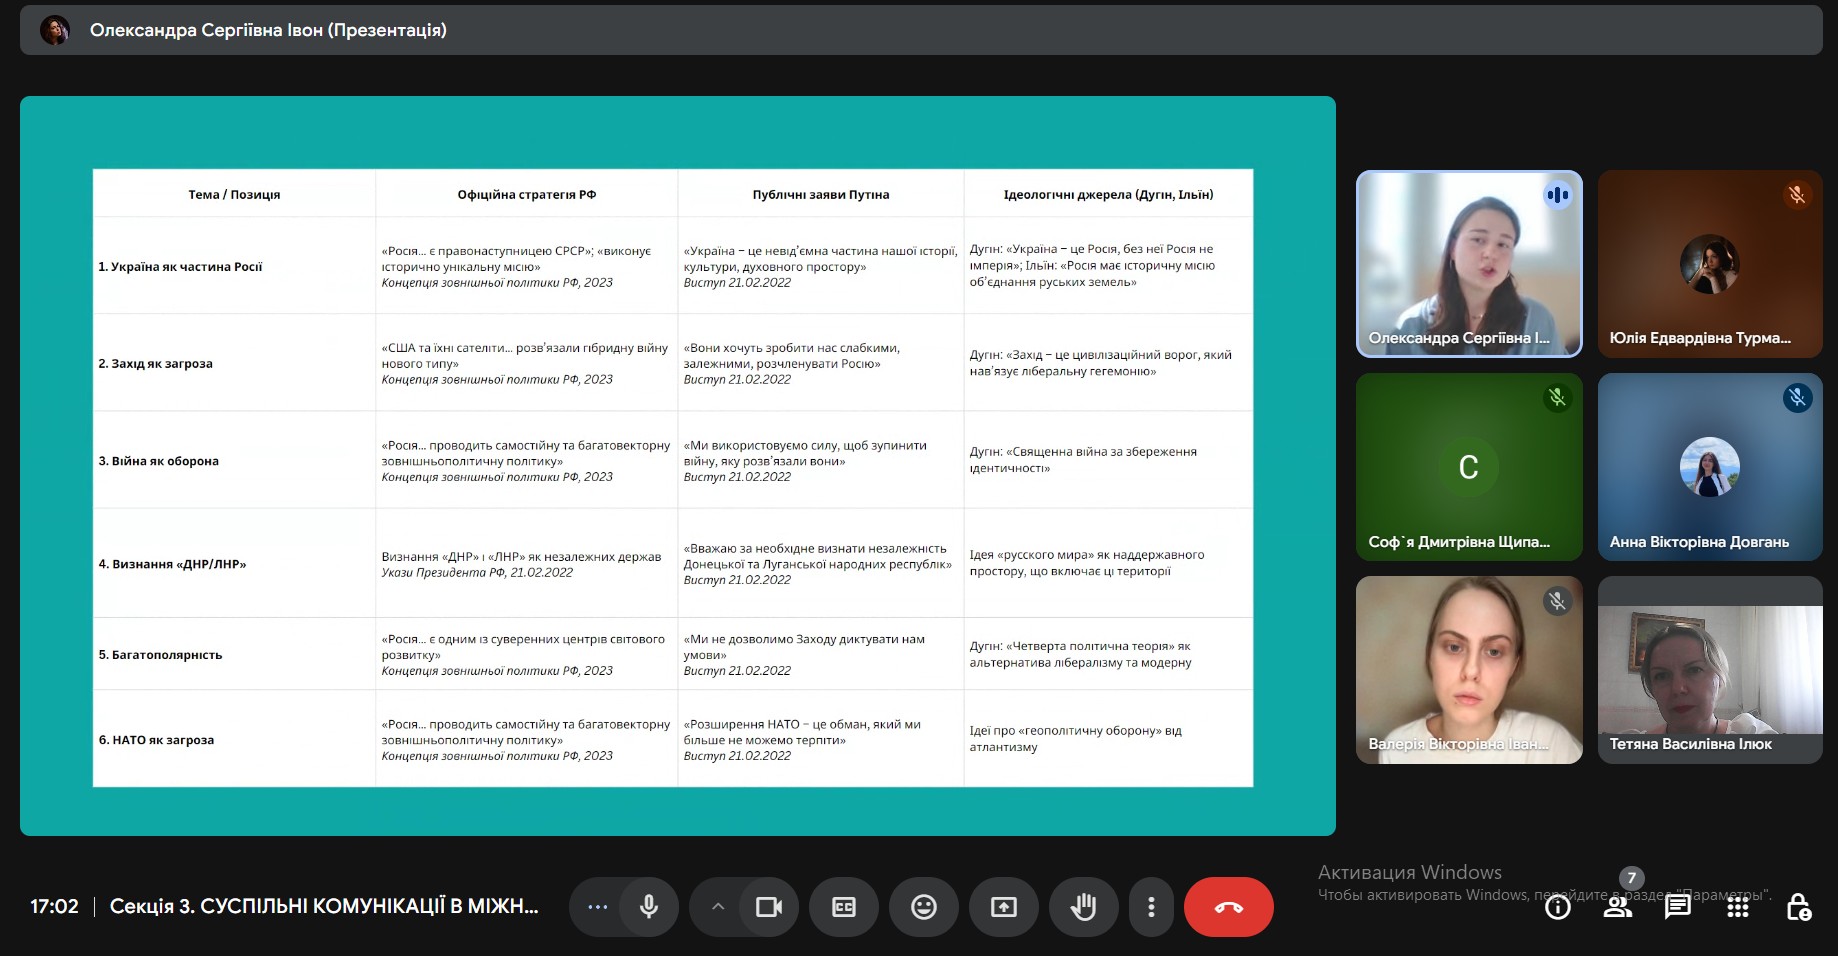Select Анна Вікторівна Довгань participant tile

[1709, 466]
